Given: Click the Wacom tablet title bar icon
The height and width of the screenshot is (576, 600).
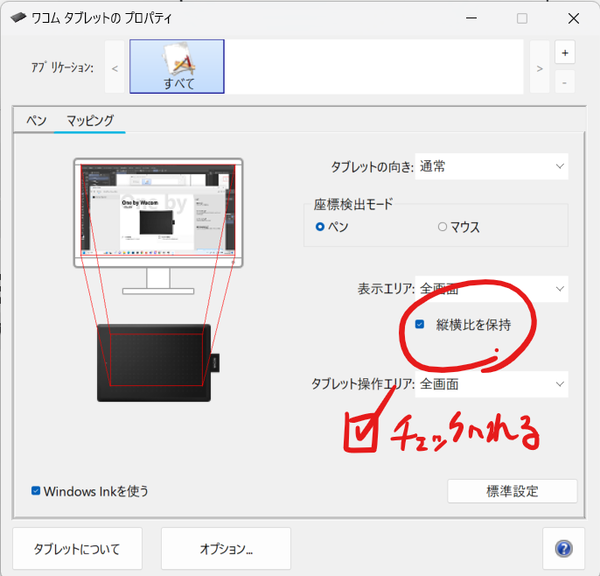Looking at the screenshot, I should pyautogui.click(x=18, y=18).
